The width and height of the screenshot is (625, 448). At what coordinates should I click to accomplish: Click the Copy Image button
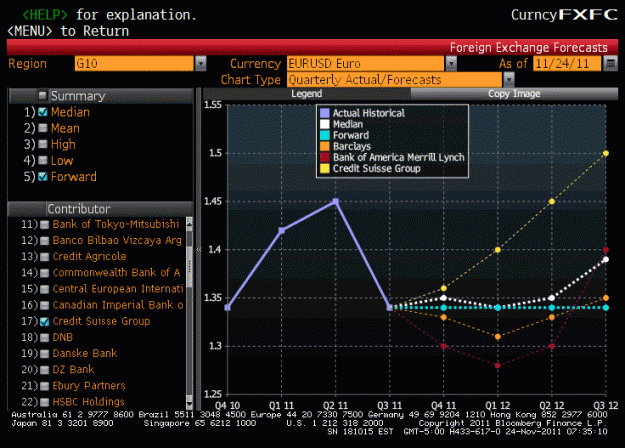point(514,94)
